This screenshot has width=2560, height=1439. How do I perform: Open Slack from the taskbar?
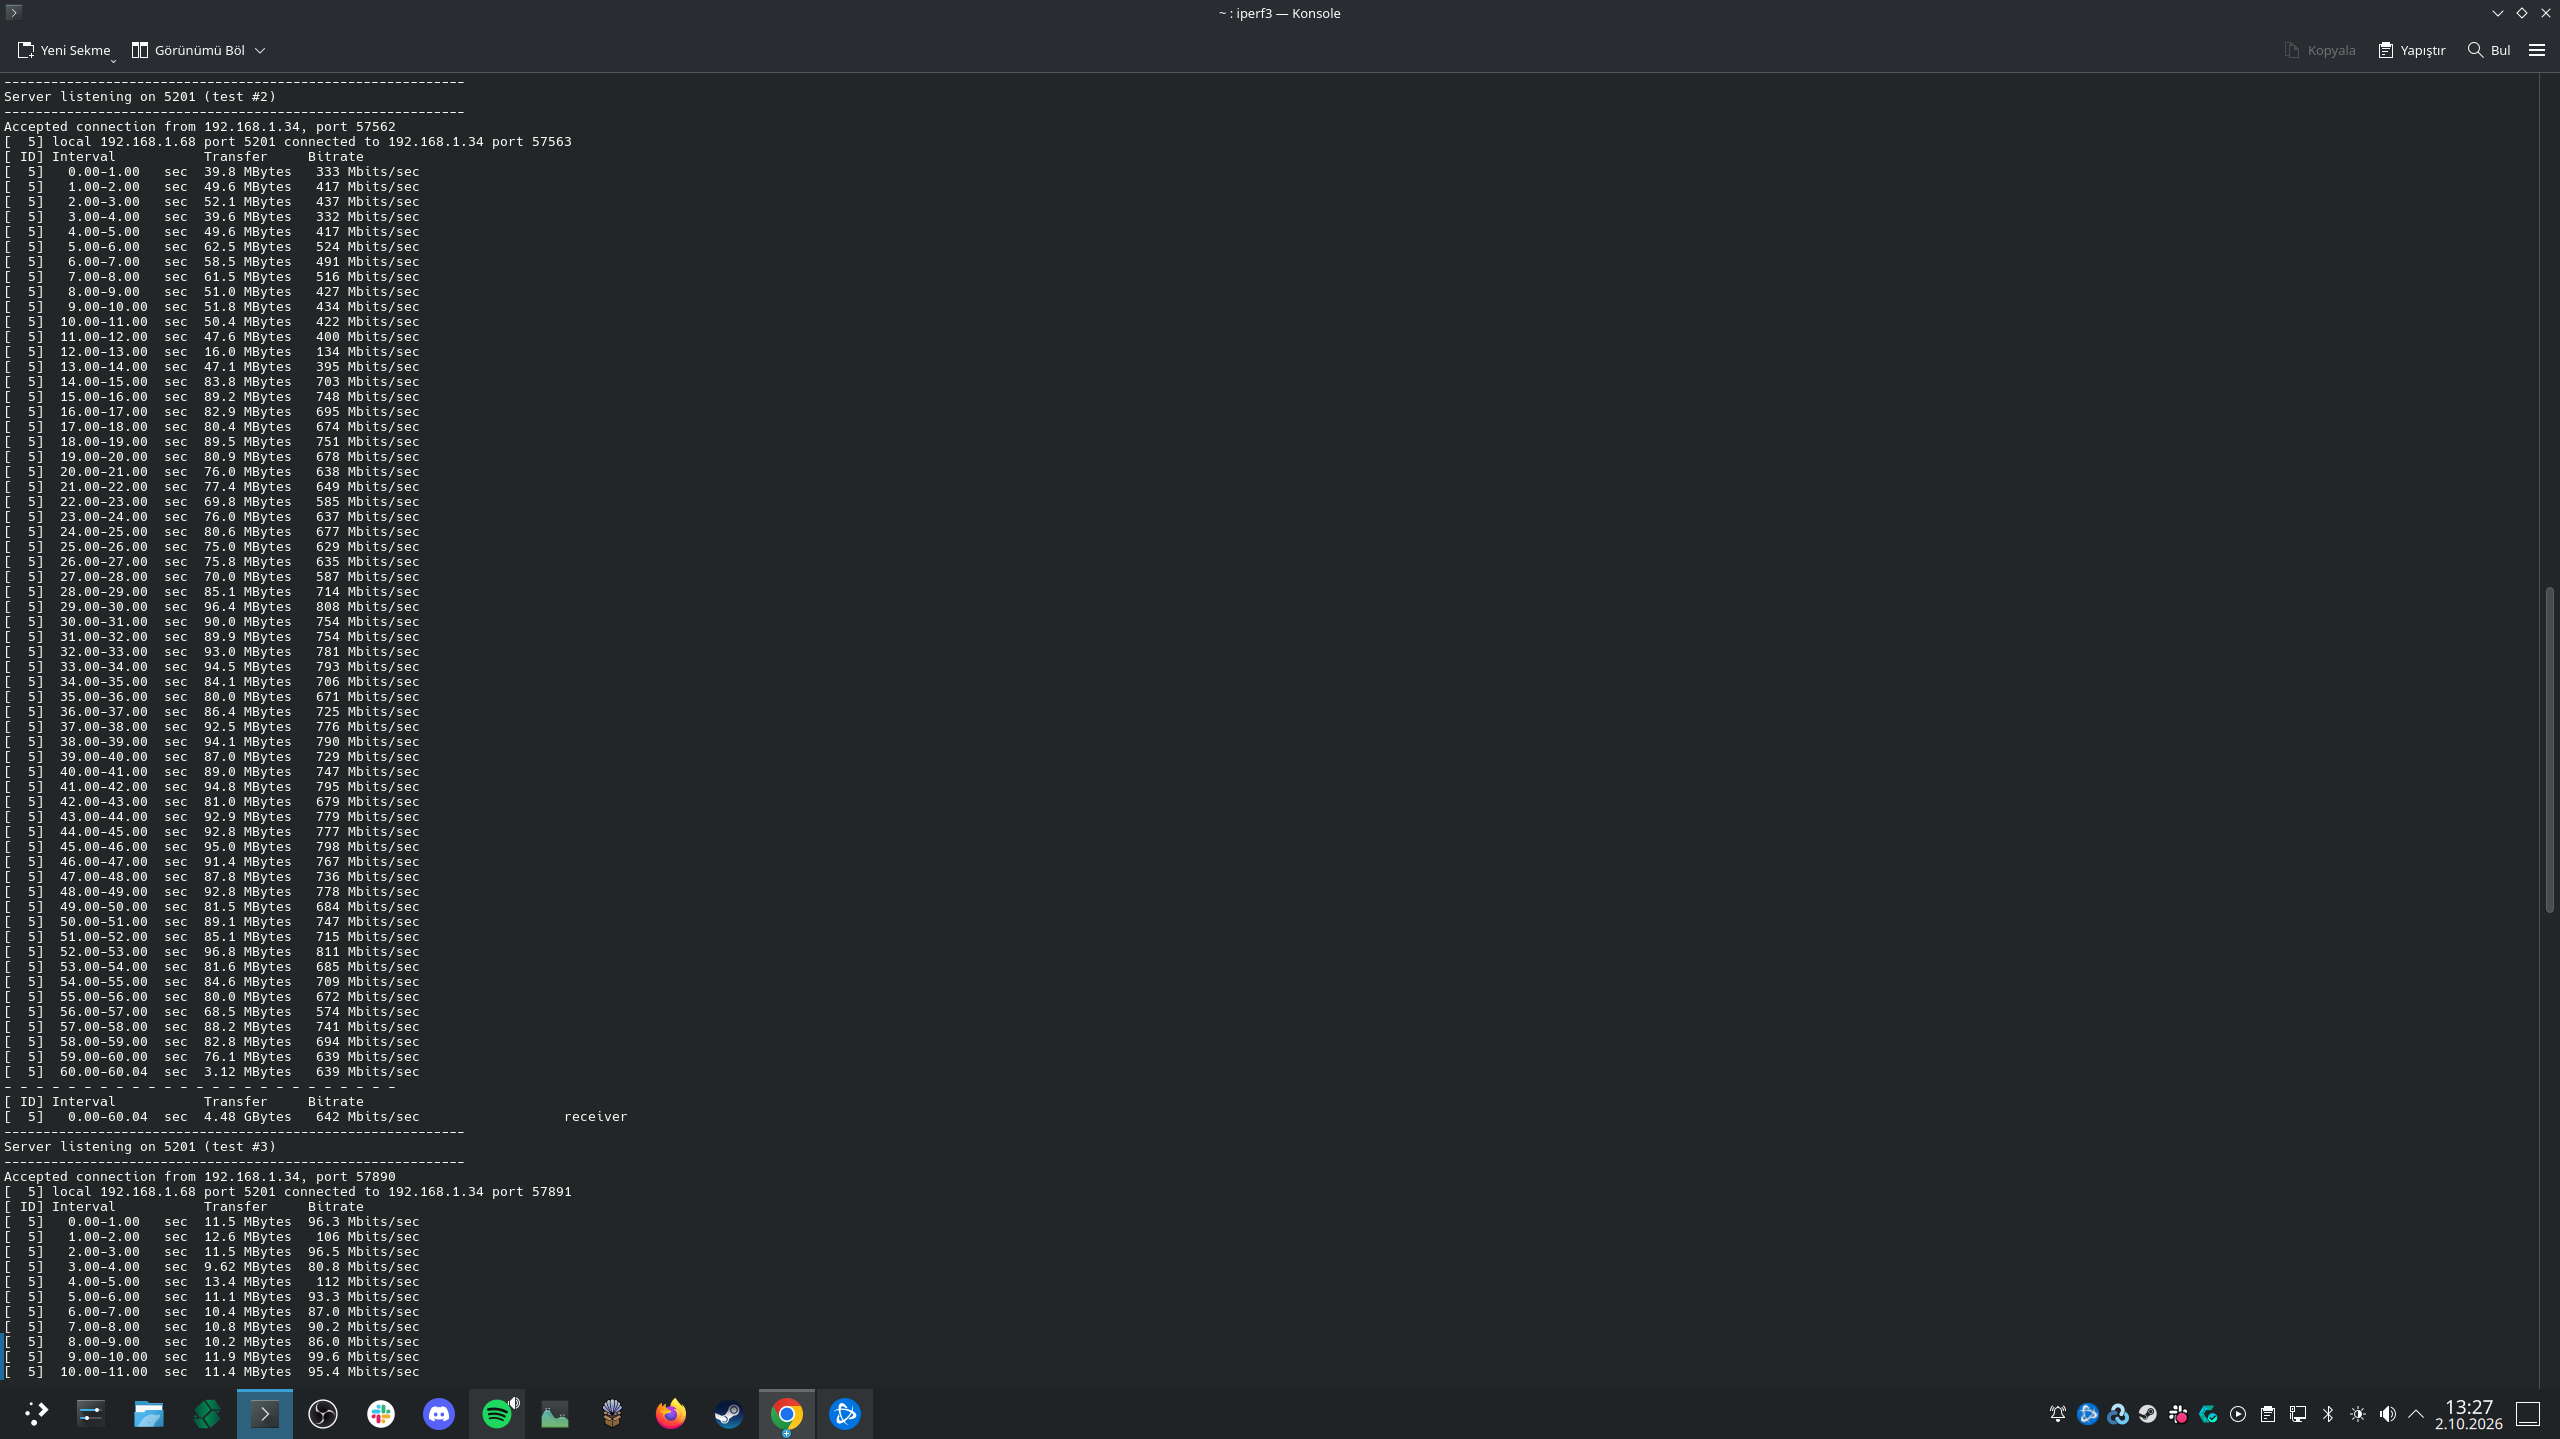click(381, 1413)
